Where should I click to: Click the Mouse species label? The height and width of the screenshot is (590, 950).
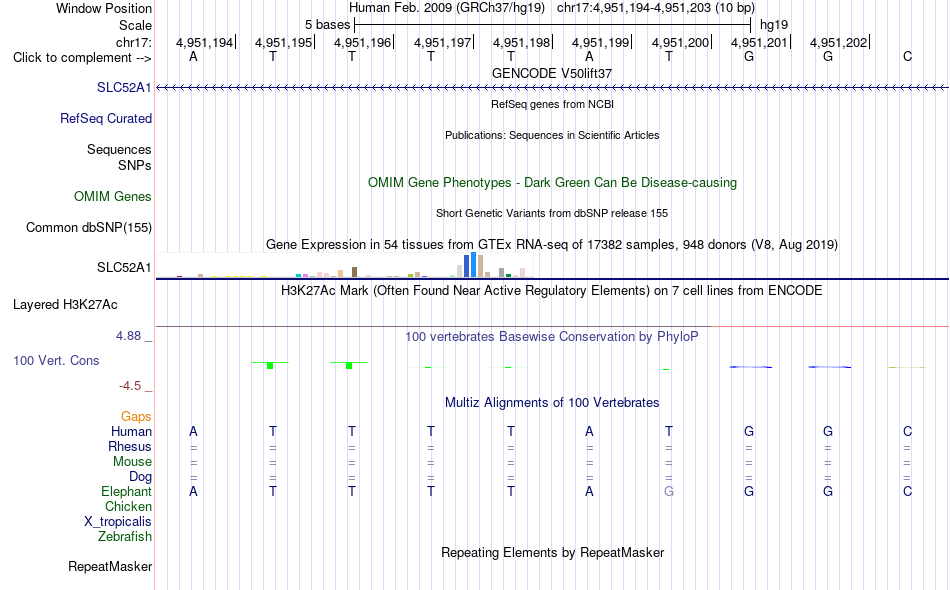tap(133, 462)
